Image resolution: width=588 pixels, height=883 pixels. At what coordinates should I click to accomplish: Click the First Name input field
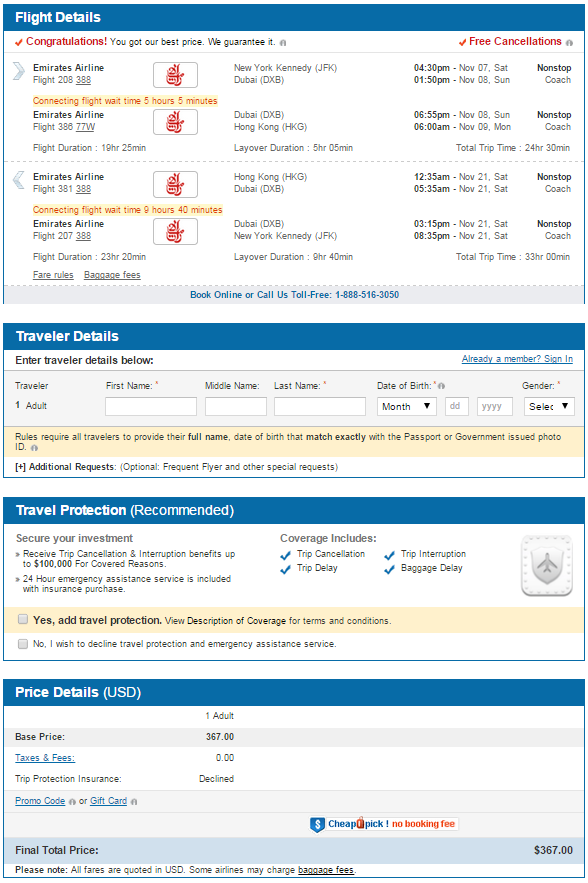point(151,407)
